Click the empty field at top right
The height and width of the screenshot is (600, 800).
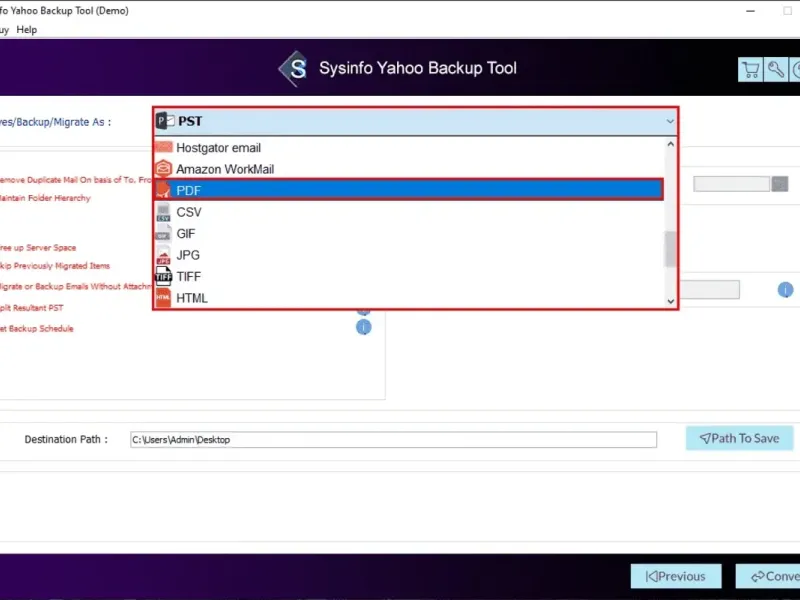(x=731, y=184)
